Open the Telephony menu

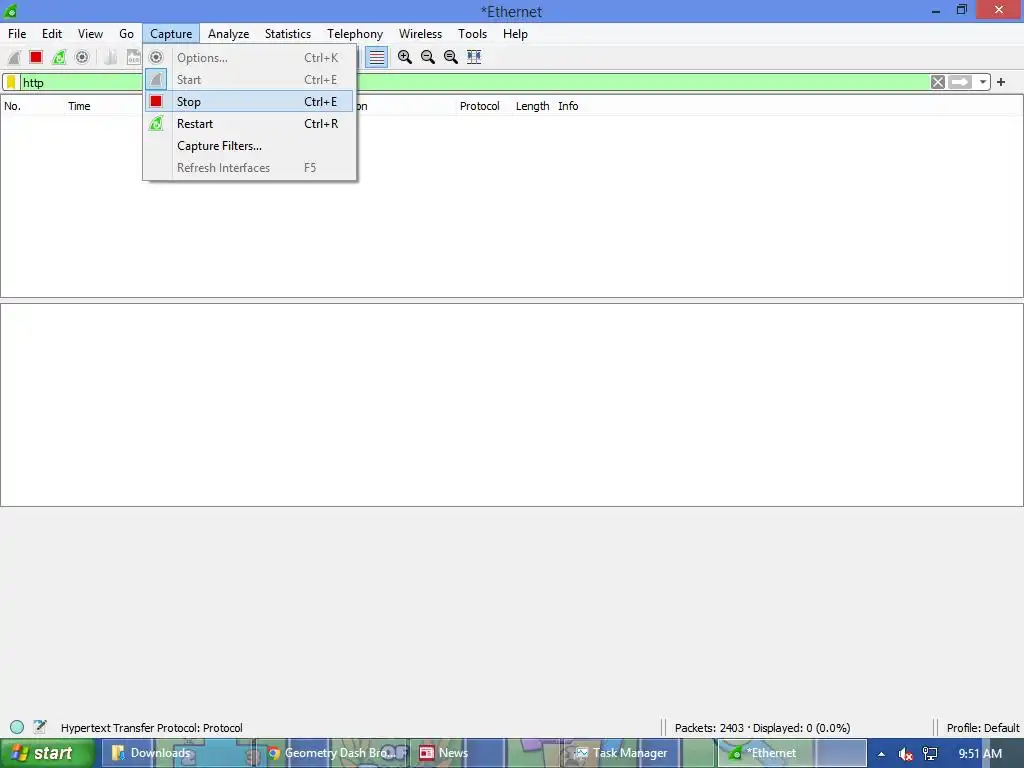[355, 34]
